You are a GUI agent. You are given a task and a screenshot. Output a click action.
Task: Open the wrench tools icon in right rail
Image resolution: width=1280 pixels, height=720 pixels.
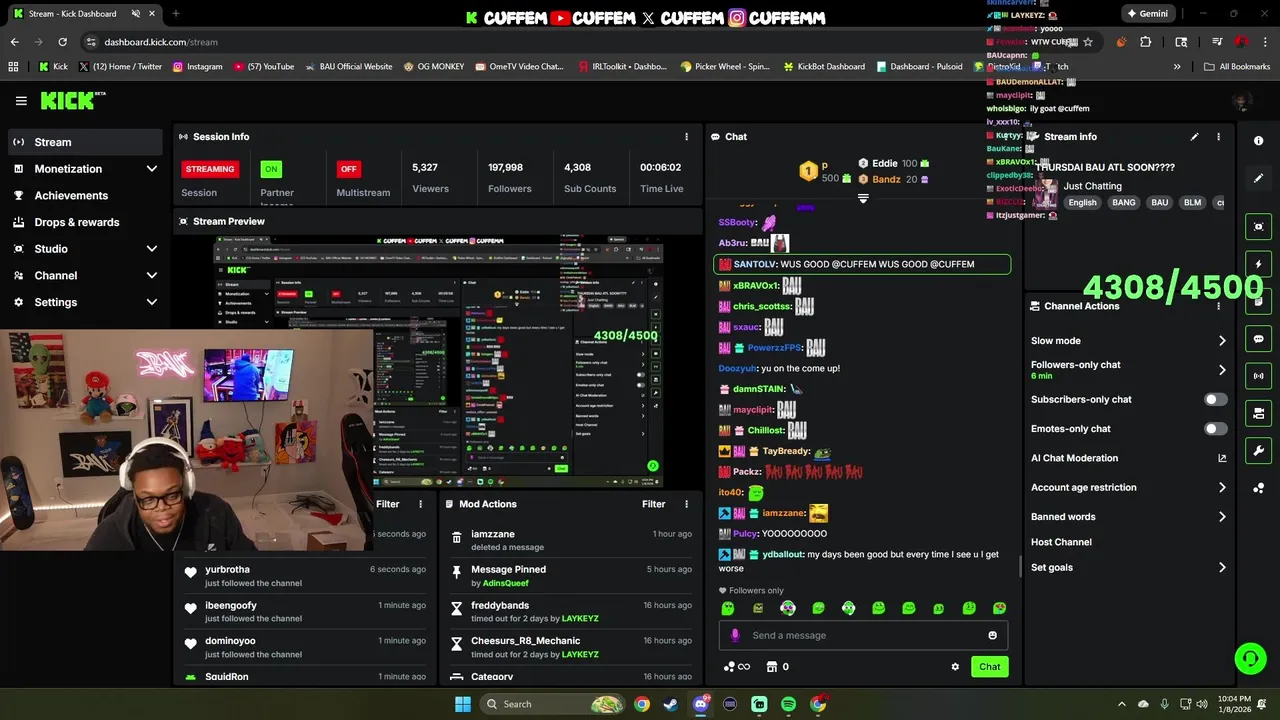(1259, 451)
